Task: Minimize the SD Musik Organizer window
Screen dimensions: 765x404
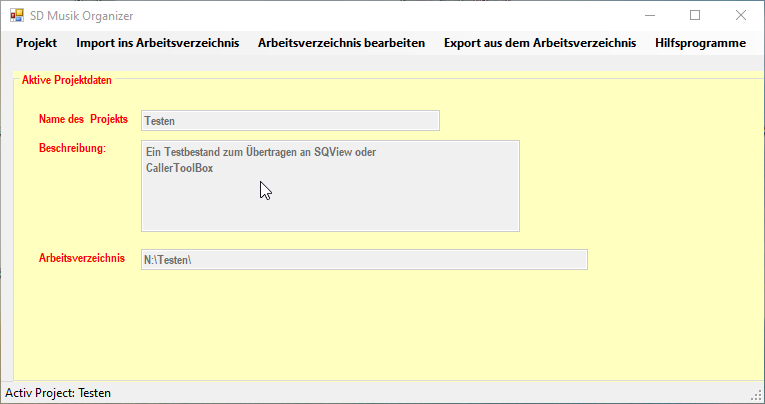Action: pyautogui.click(x=649, y=15)
